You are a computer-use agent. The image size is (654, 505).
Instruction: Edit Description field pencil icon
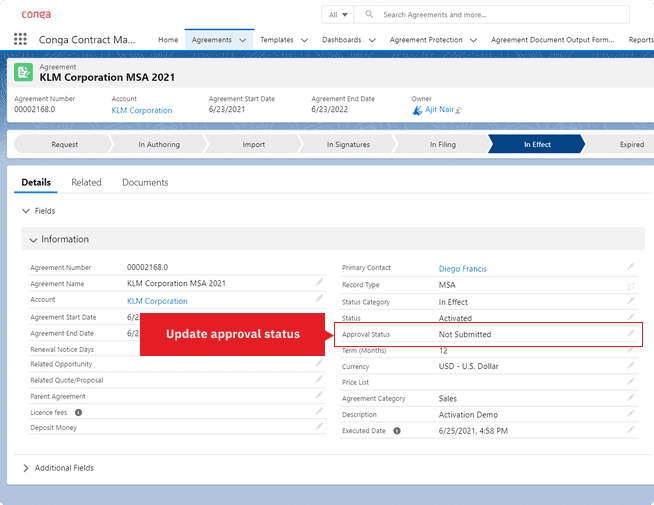point(631,414)
